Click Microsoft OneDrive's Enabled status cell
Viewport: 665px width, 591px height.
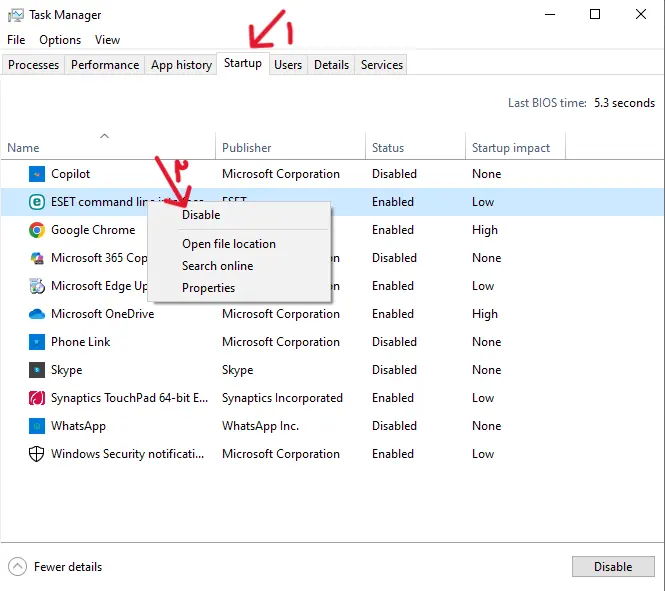393,314
